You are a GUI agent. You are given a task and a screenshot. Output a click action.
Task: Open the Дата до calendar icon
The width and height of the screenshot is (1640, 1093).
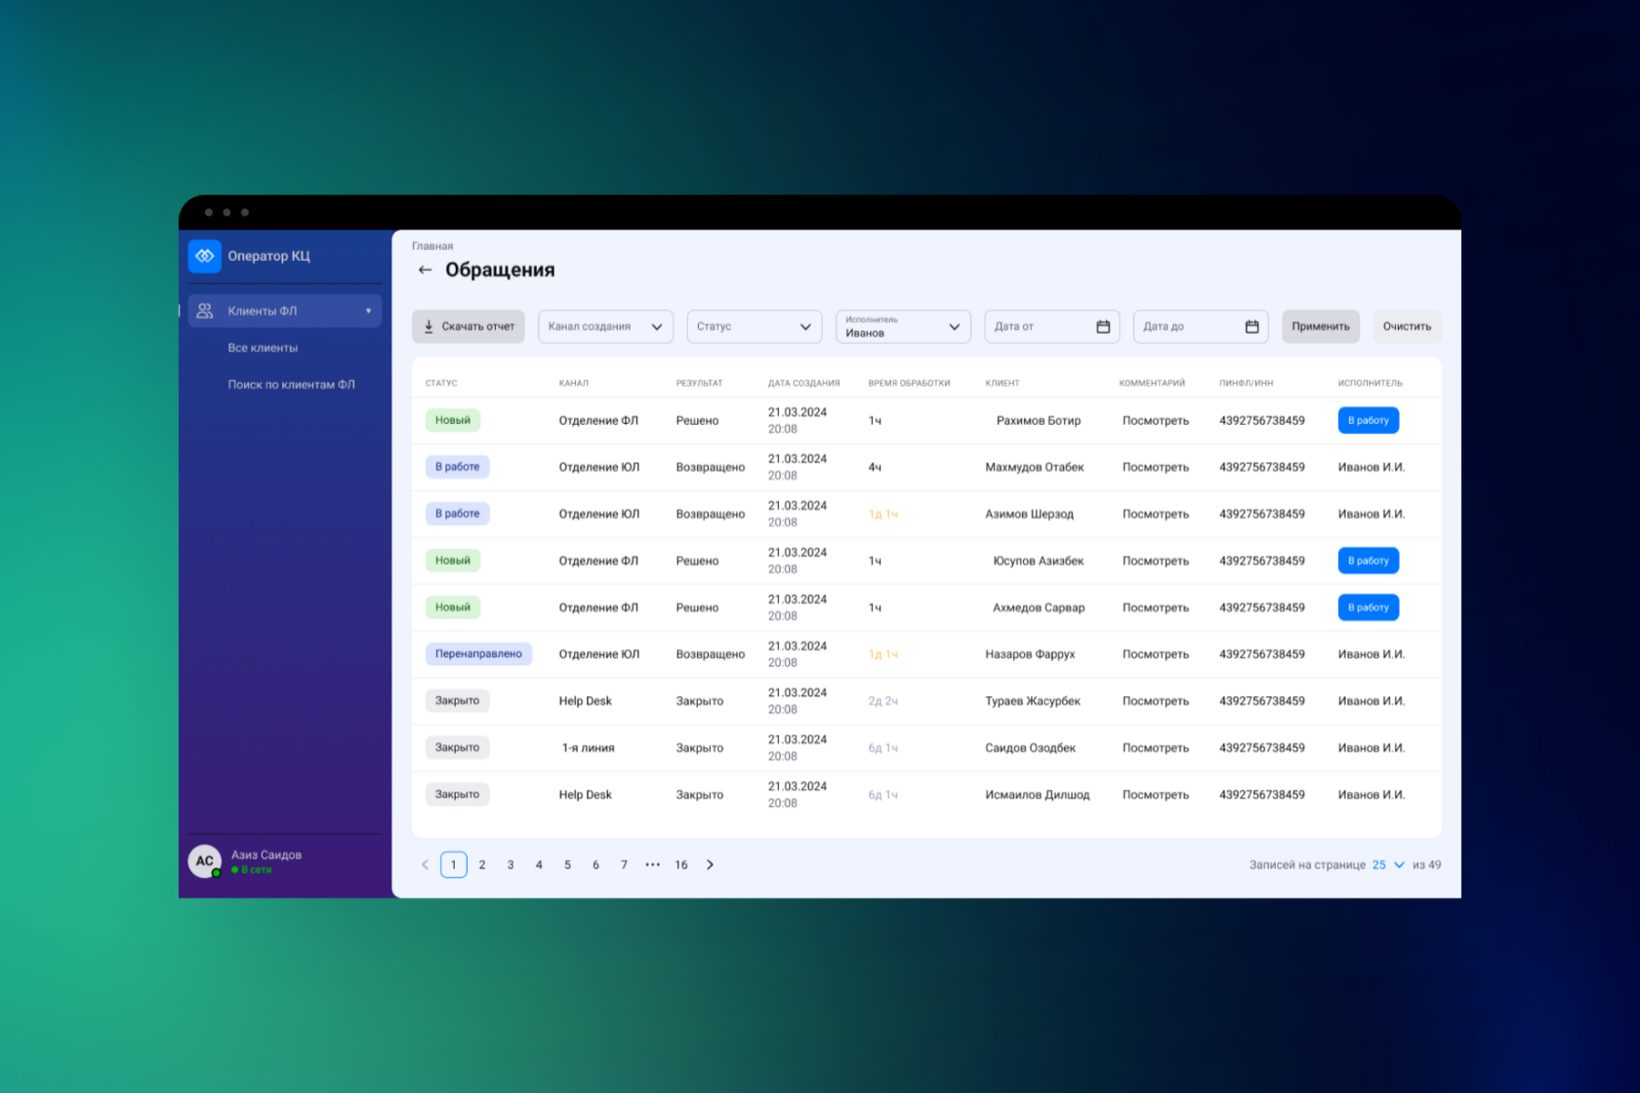(x=1252, y=327)
